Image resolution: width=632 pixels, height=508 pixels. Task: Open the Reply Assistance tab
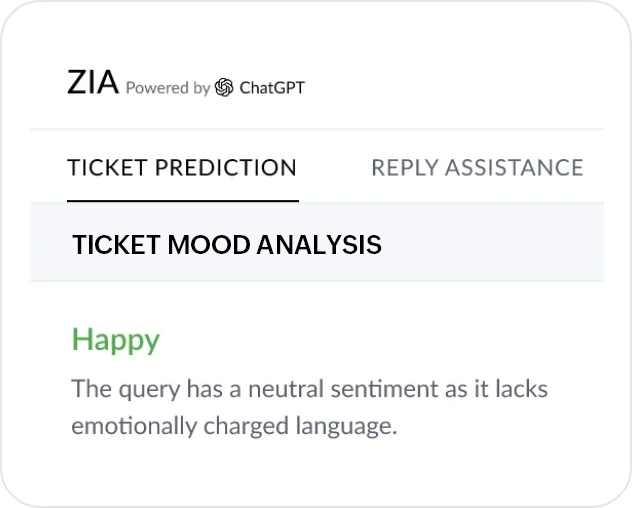point(477,167)
